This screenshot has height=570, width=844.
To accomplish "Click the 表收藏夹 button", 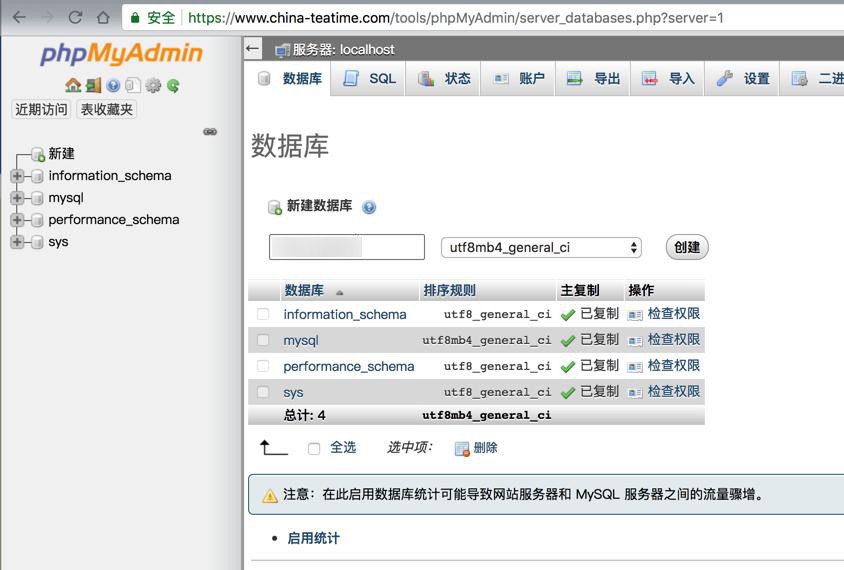I will [107, 109].
